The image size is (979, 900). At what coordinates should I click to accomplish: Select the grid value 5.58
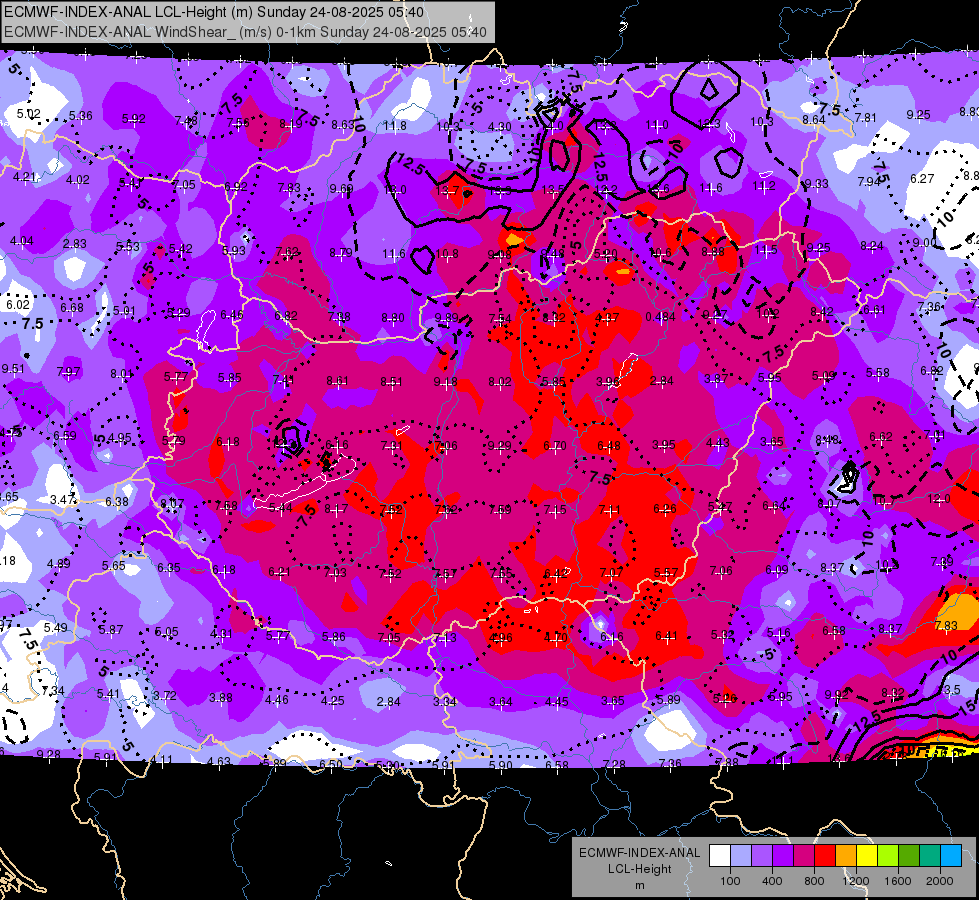pos(877,373)
